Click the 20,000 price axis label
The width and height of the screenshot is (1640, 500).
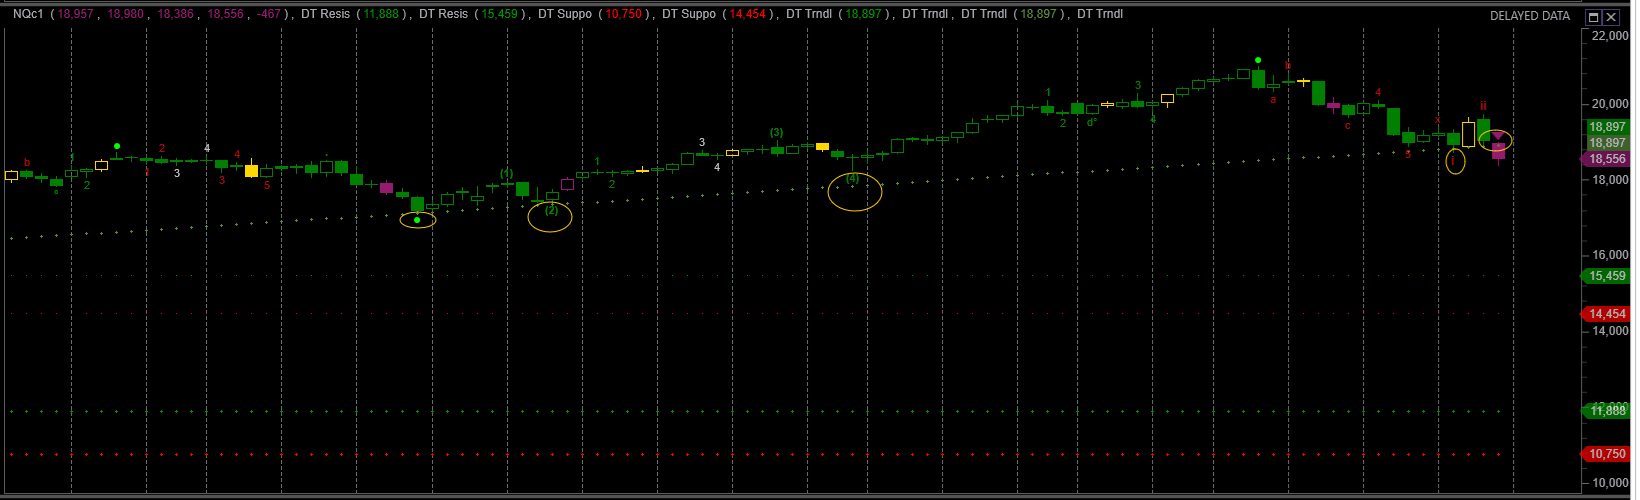[1609, 104]
